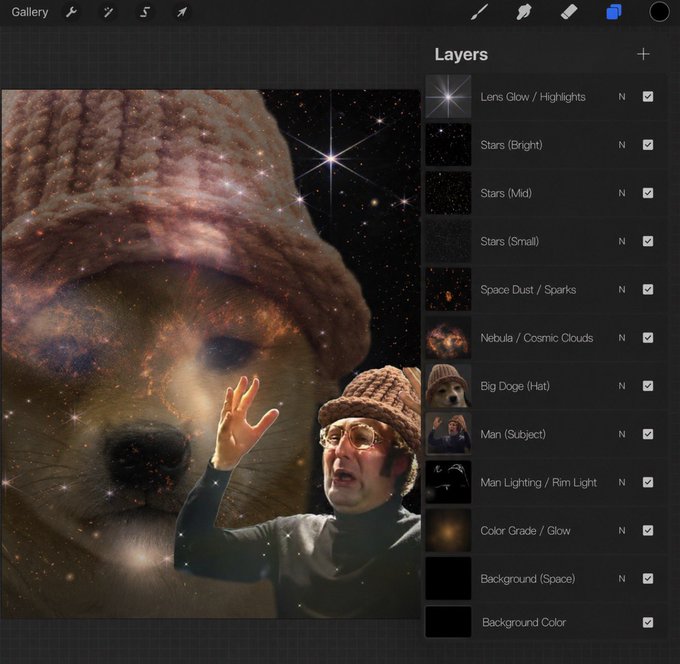Image resolution: width=680 pixels, height=664 pixels.
Task: Select the Background (Space) thumbnail
Action: [x=448, y=578]
